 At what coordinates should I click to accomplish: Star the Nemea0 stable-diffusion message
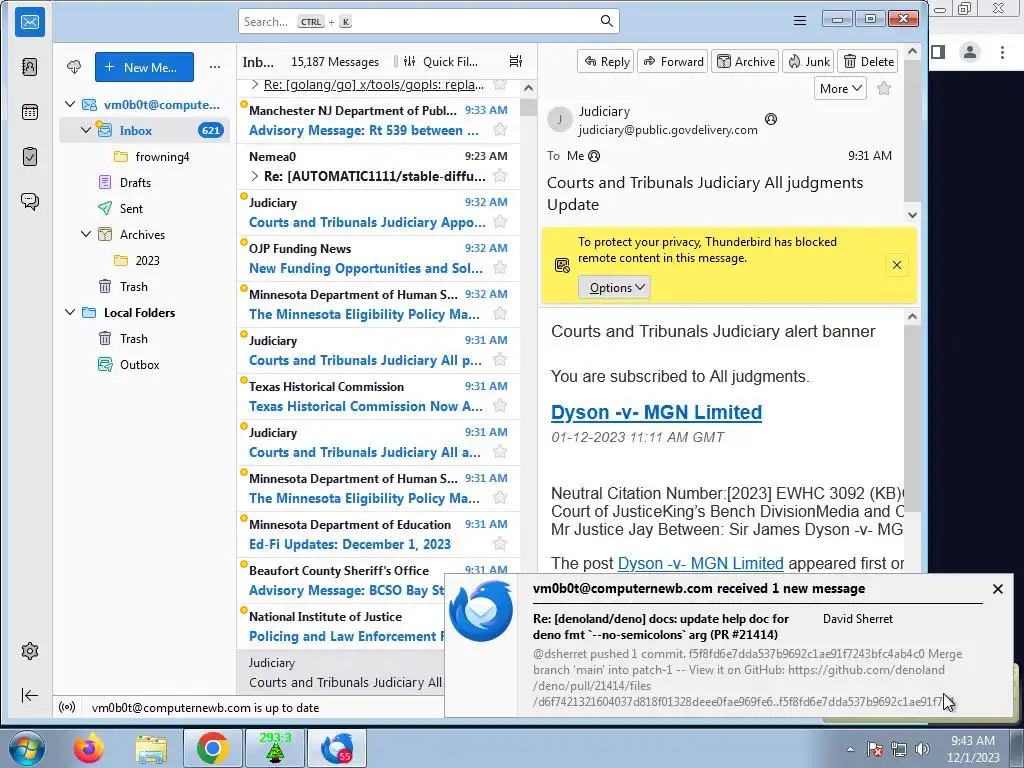coord(500,176)
